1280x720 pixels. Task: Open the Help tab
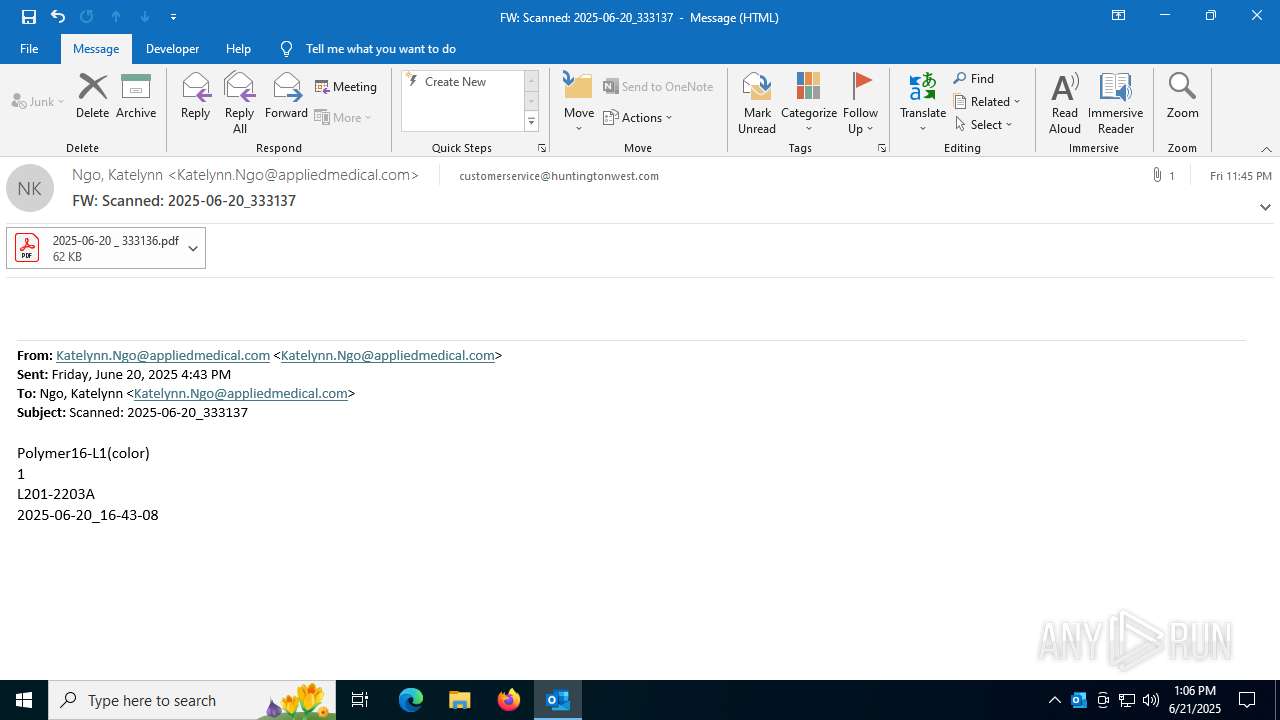coord(238,48)
